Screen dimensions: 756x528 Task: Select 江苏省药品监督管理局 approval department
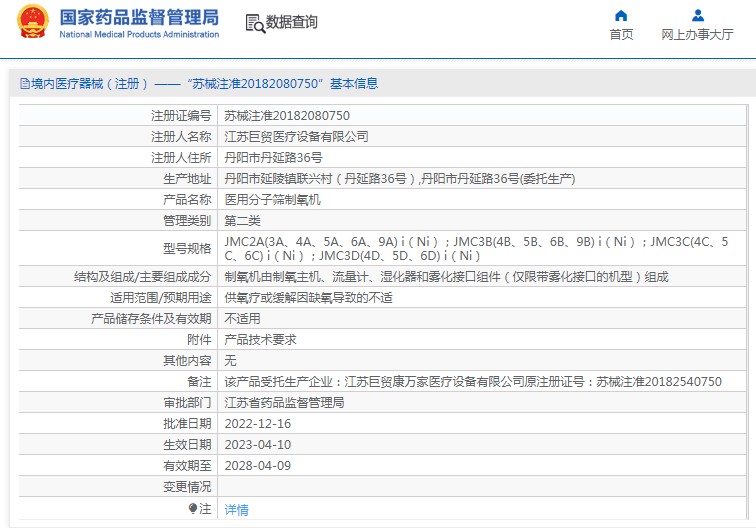(x=284, y=403)
